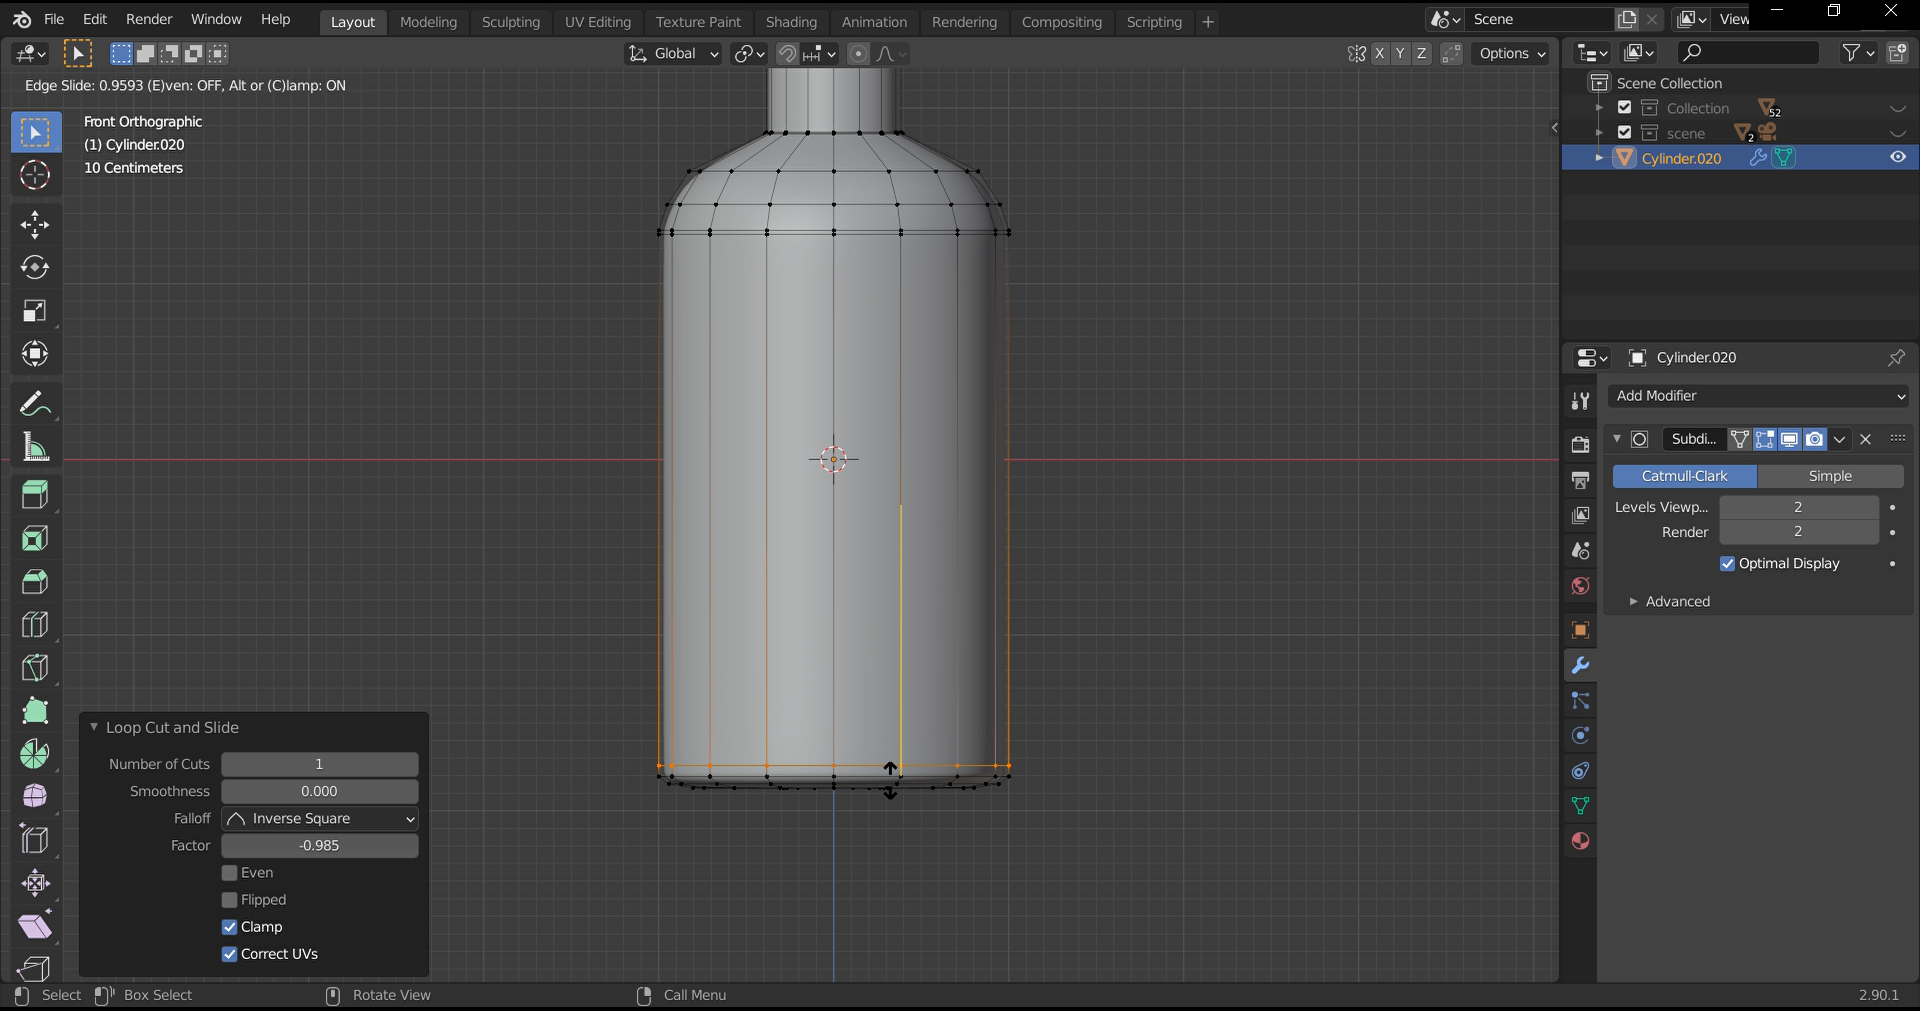Viewport: 1920px width, 1011px height.
Task: Switch to the Modeling workspace tab
Action: point(428,22)
